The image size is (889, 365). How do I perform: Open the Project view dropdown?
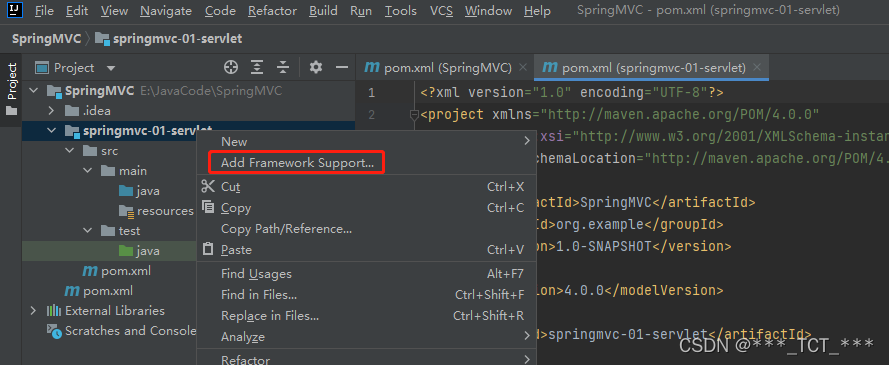tap(111, 69)
